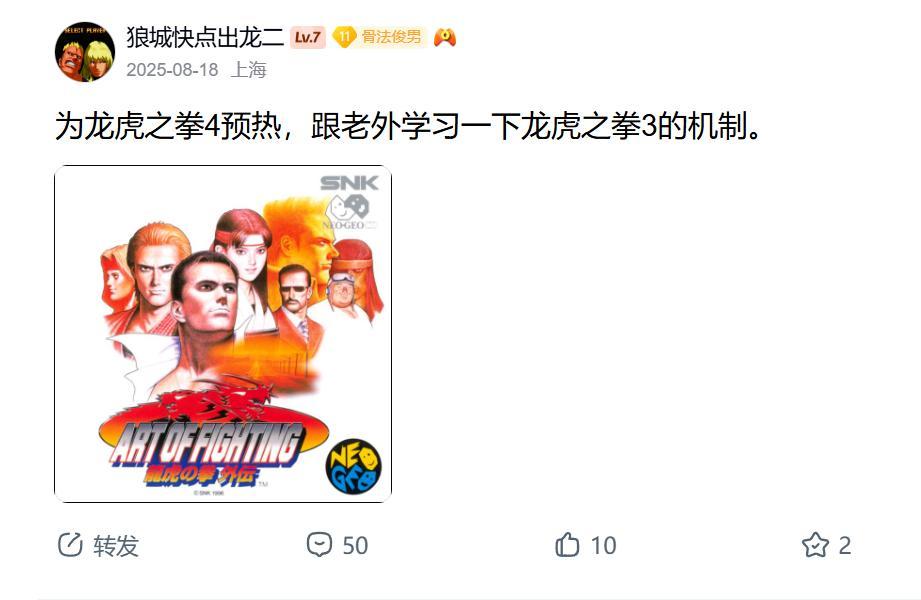Open comments via the speech bubble icon

[x=320, y=545]
